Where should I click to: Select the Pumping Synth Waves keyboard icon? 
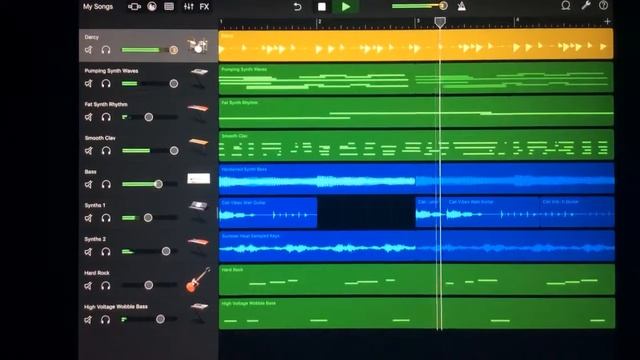(199, 78)
